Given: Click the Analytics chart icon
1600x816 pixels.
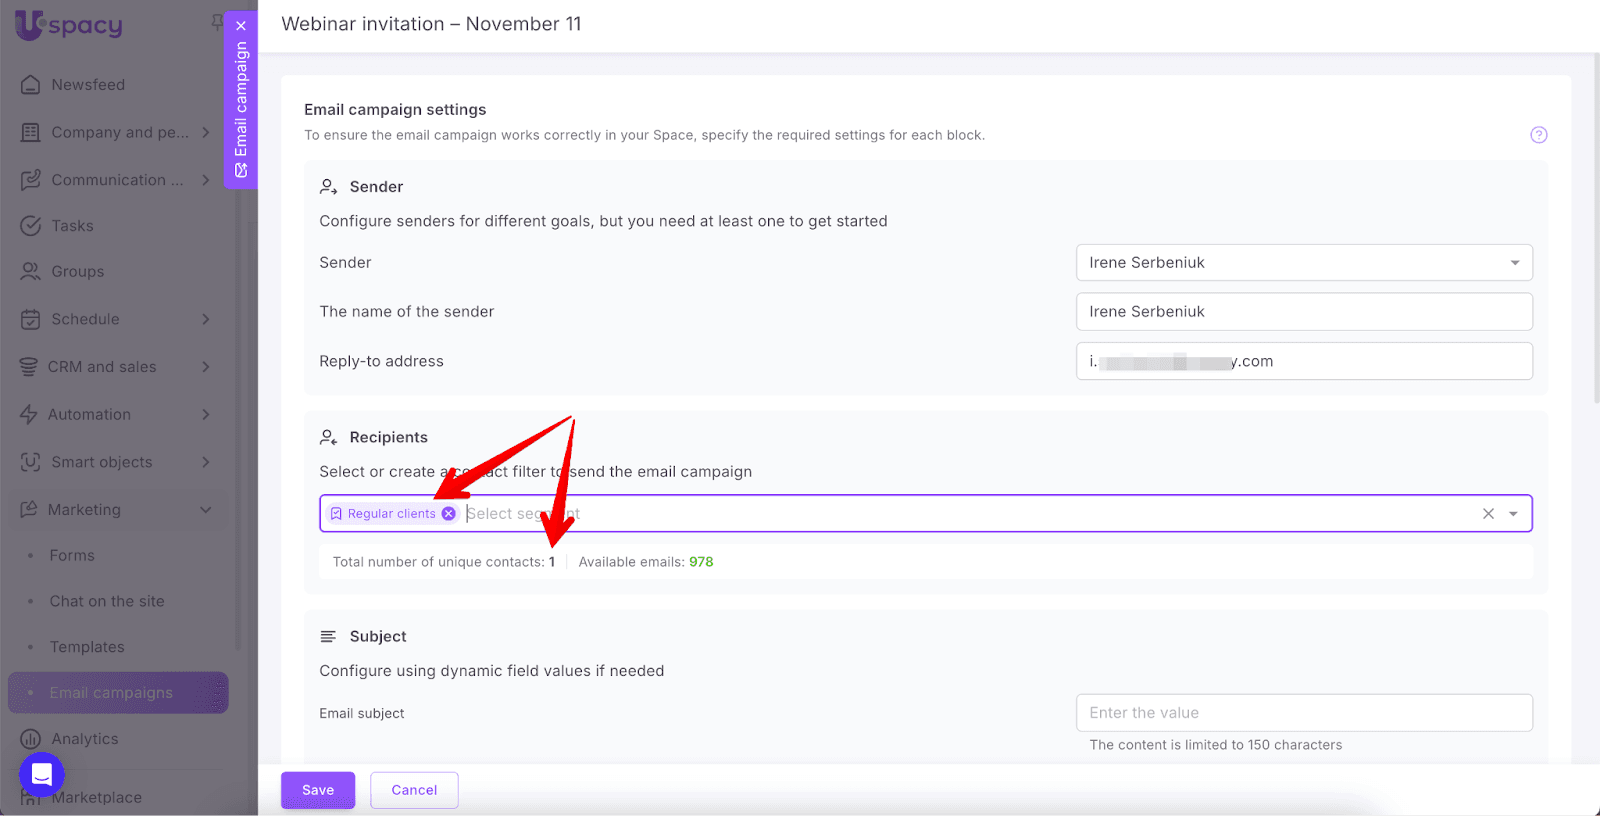Looking at the screenshot, I should pyautogui.click(x=31, y=739).
